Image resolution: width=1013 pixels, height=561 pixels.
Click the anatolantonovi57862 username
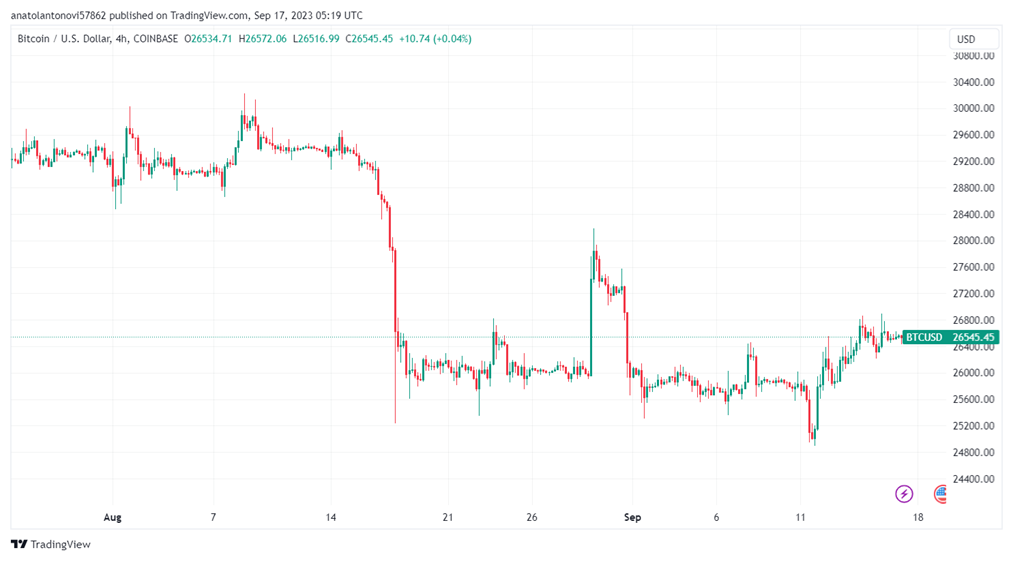[61, 15]
